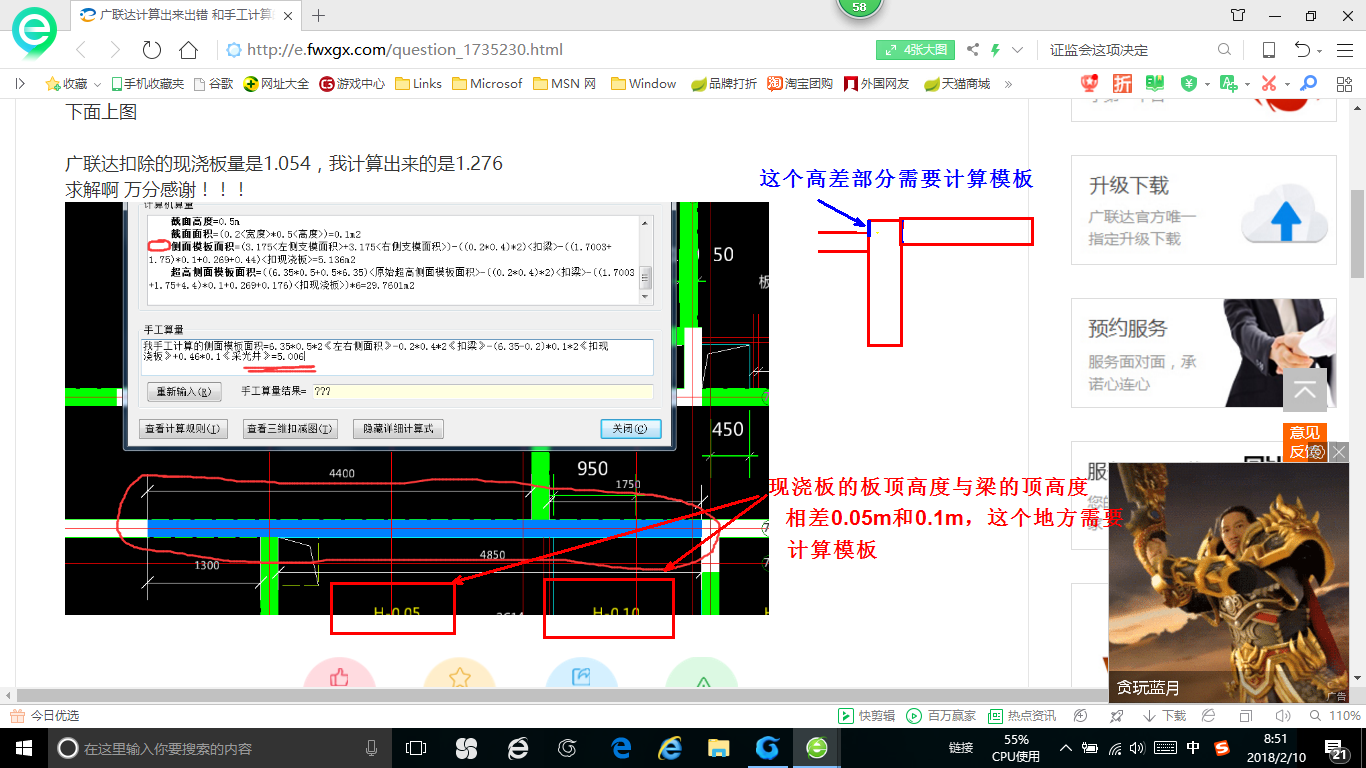
Task: Click the page vertical scrollbar
Action: (1357, 232)
